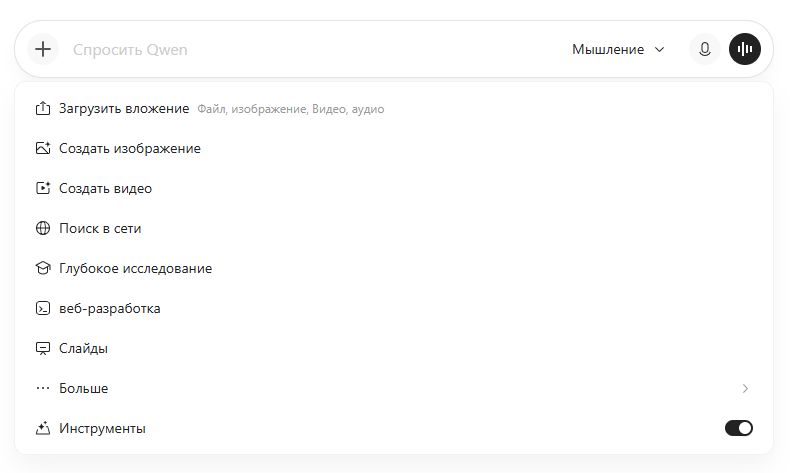Select Глубокое исследование option
Image resolution: width=790 pixels, height=473 pixels.
(x=394, y=268)
